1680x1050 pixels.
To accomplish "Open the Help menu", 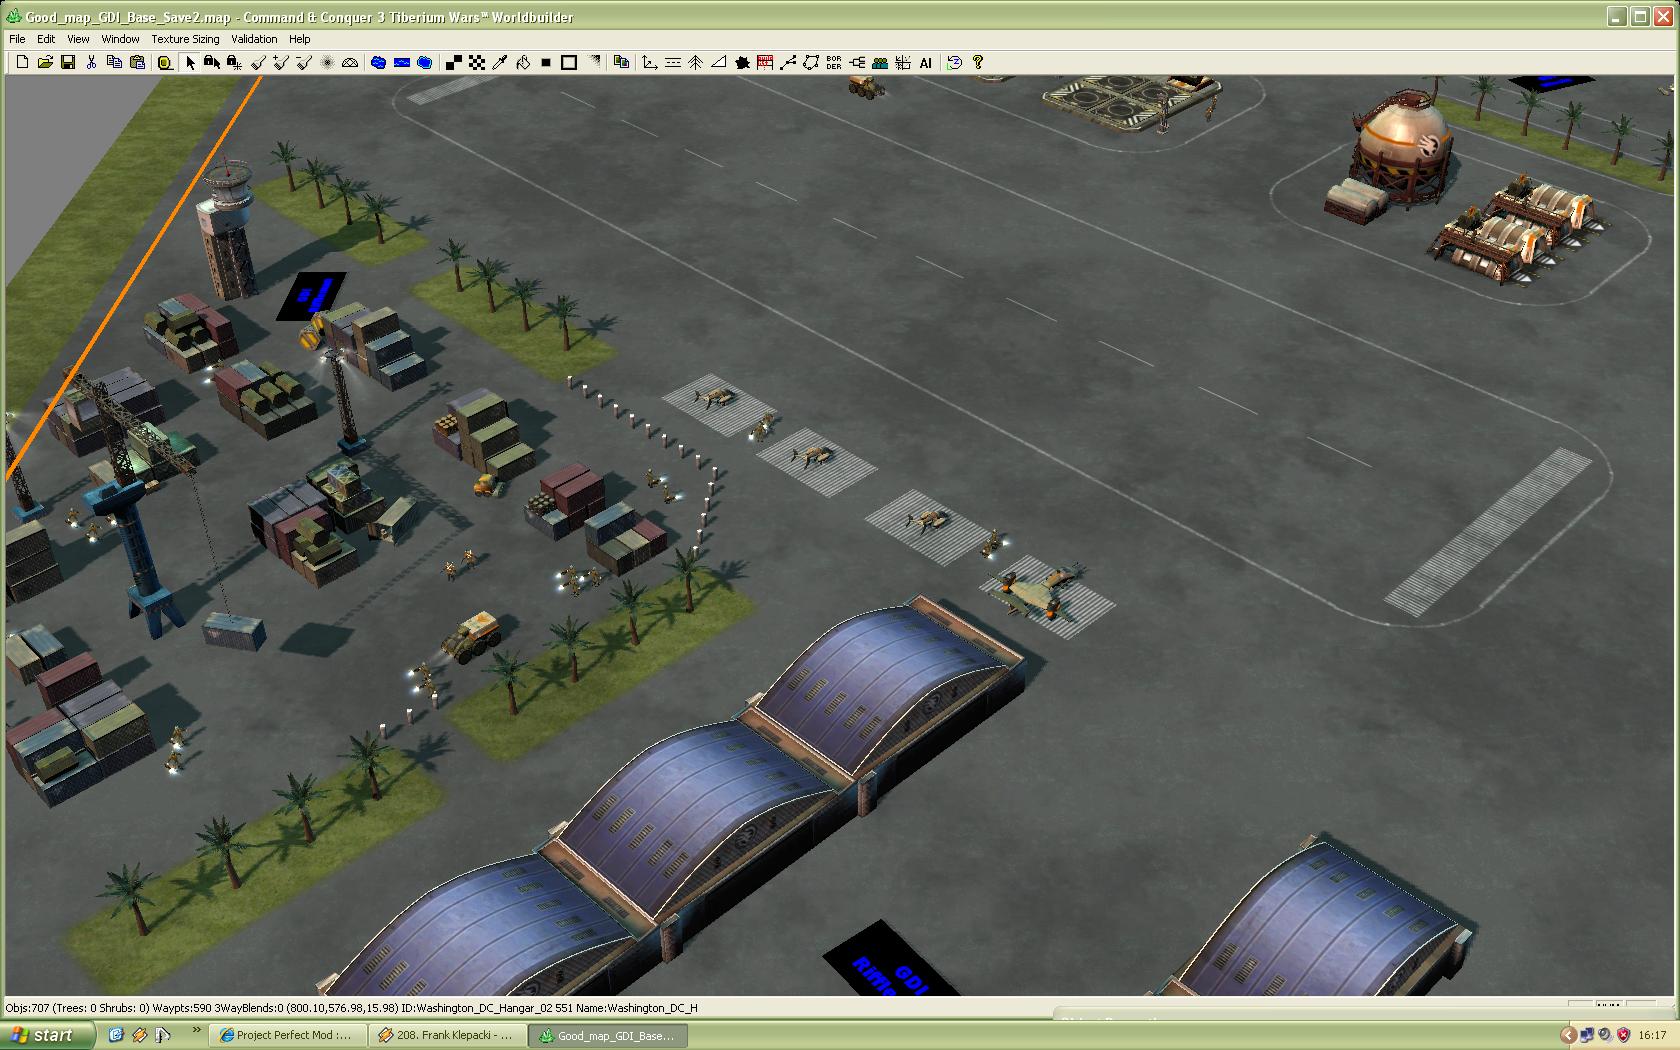I will click(x=300, y=39).
